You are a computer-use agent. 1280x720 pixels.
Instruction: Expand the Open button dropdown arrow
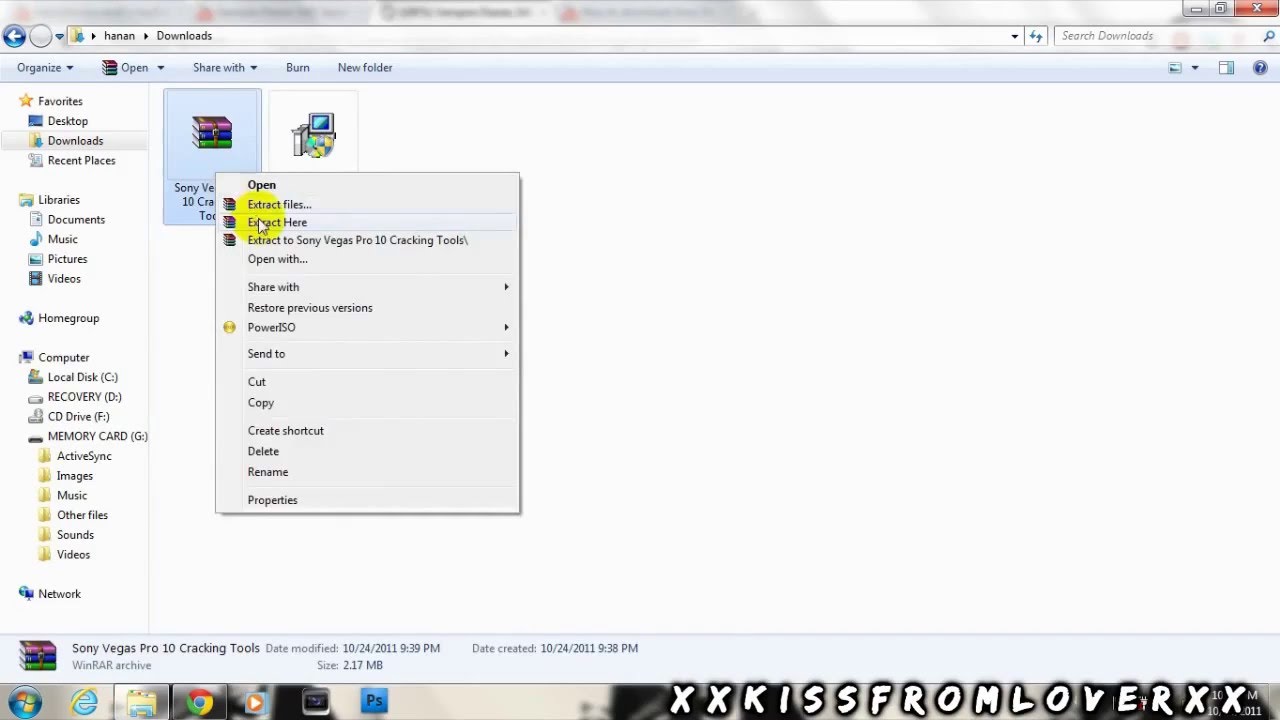160,68
